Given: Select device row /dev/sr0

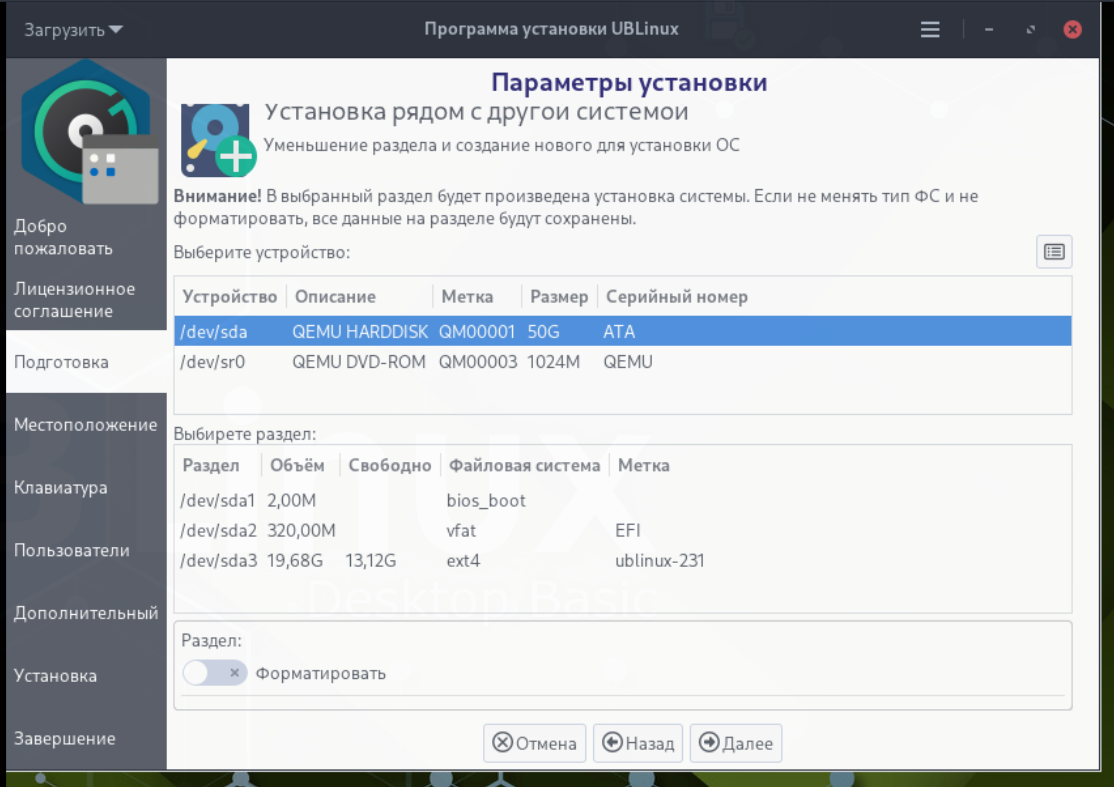Looking at the screenshot, I should 622,362.
